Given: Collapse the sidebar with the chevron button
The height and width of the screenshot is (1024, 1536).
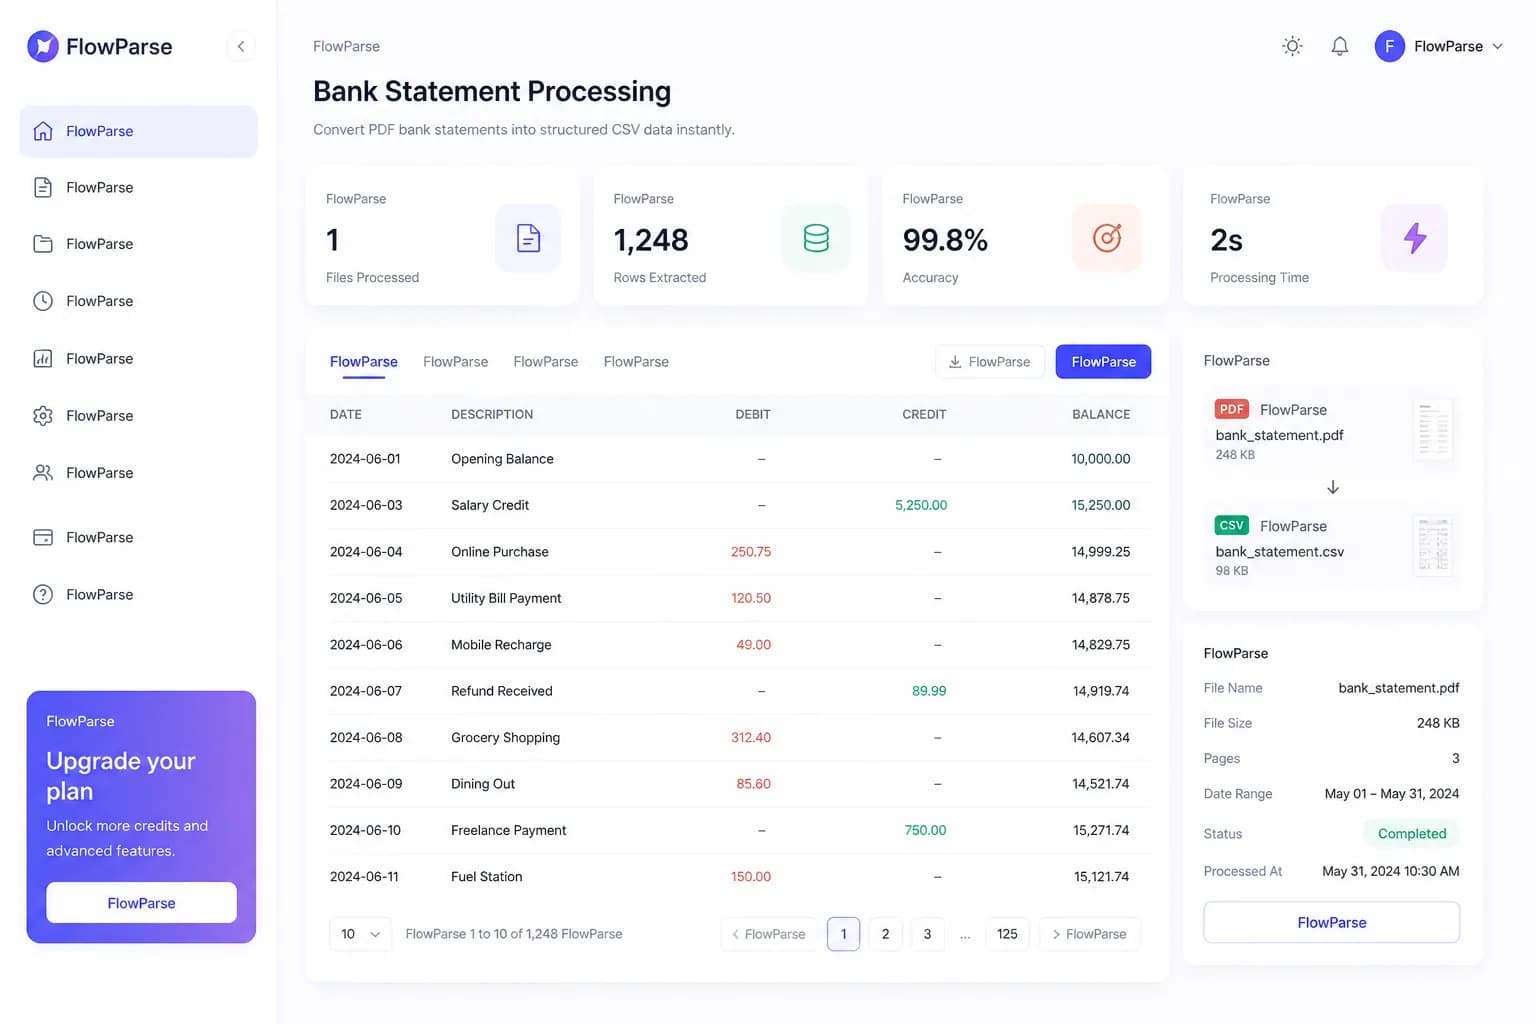Looking at the screenshot, I should 241,46.
